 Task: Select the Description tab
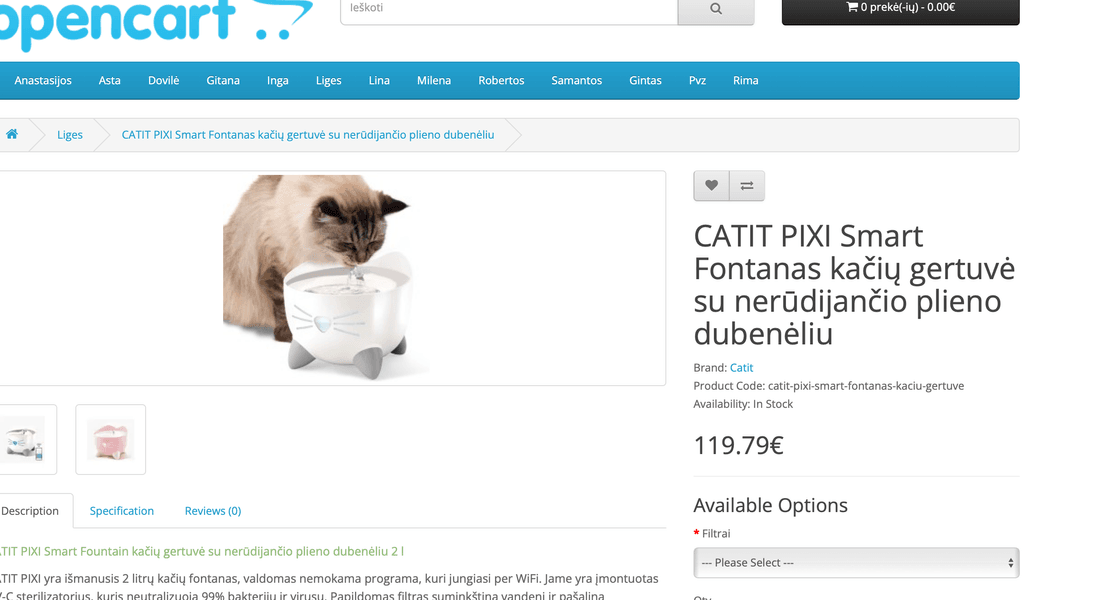point(30,510)
